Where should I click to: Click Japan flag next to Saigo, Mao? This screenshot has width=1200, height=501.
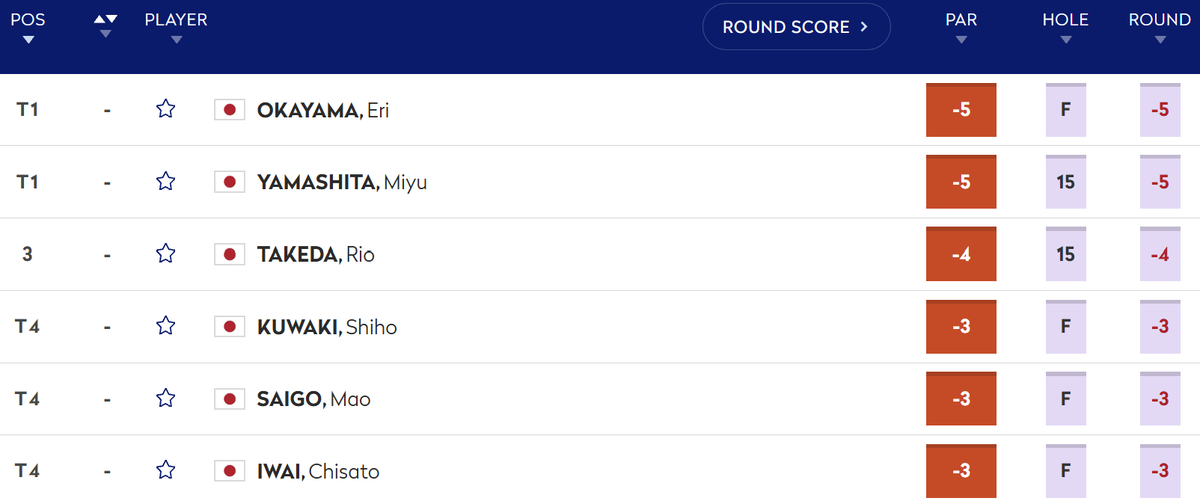pyautogui.click(x=230, y=399)
